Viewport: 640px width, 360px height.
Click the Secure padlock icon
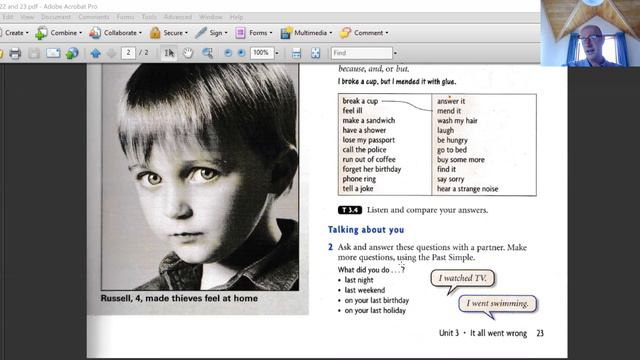[155, 33]
